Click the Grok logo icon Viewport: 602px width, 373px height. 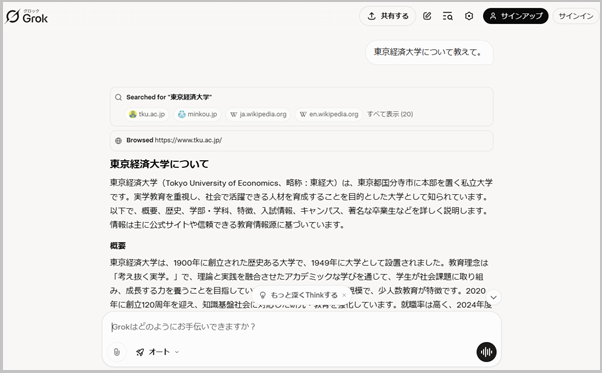coord(13,17)
